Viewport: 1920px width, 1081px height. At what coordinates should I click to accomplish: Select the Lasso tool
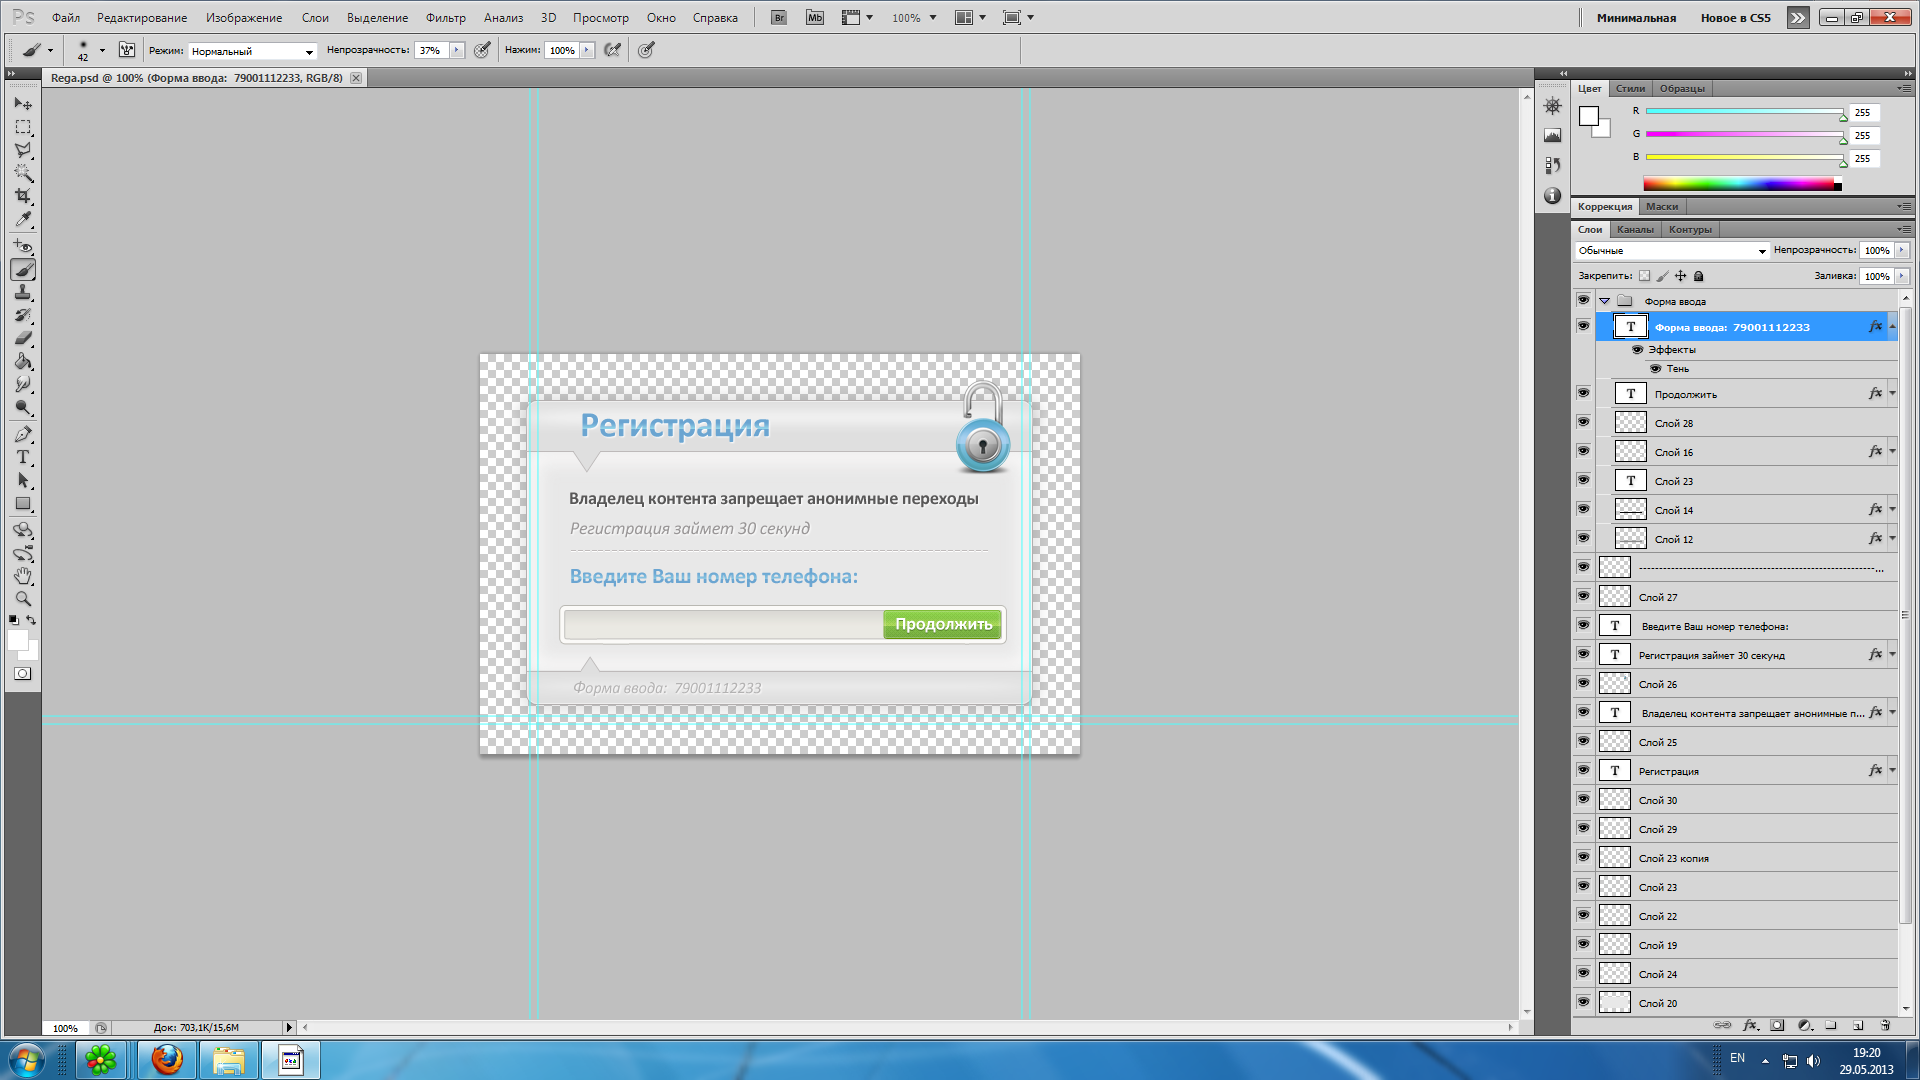click(x=23, y=150)
